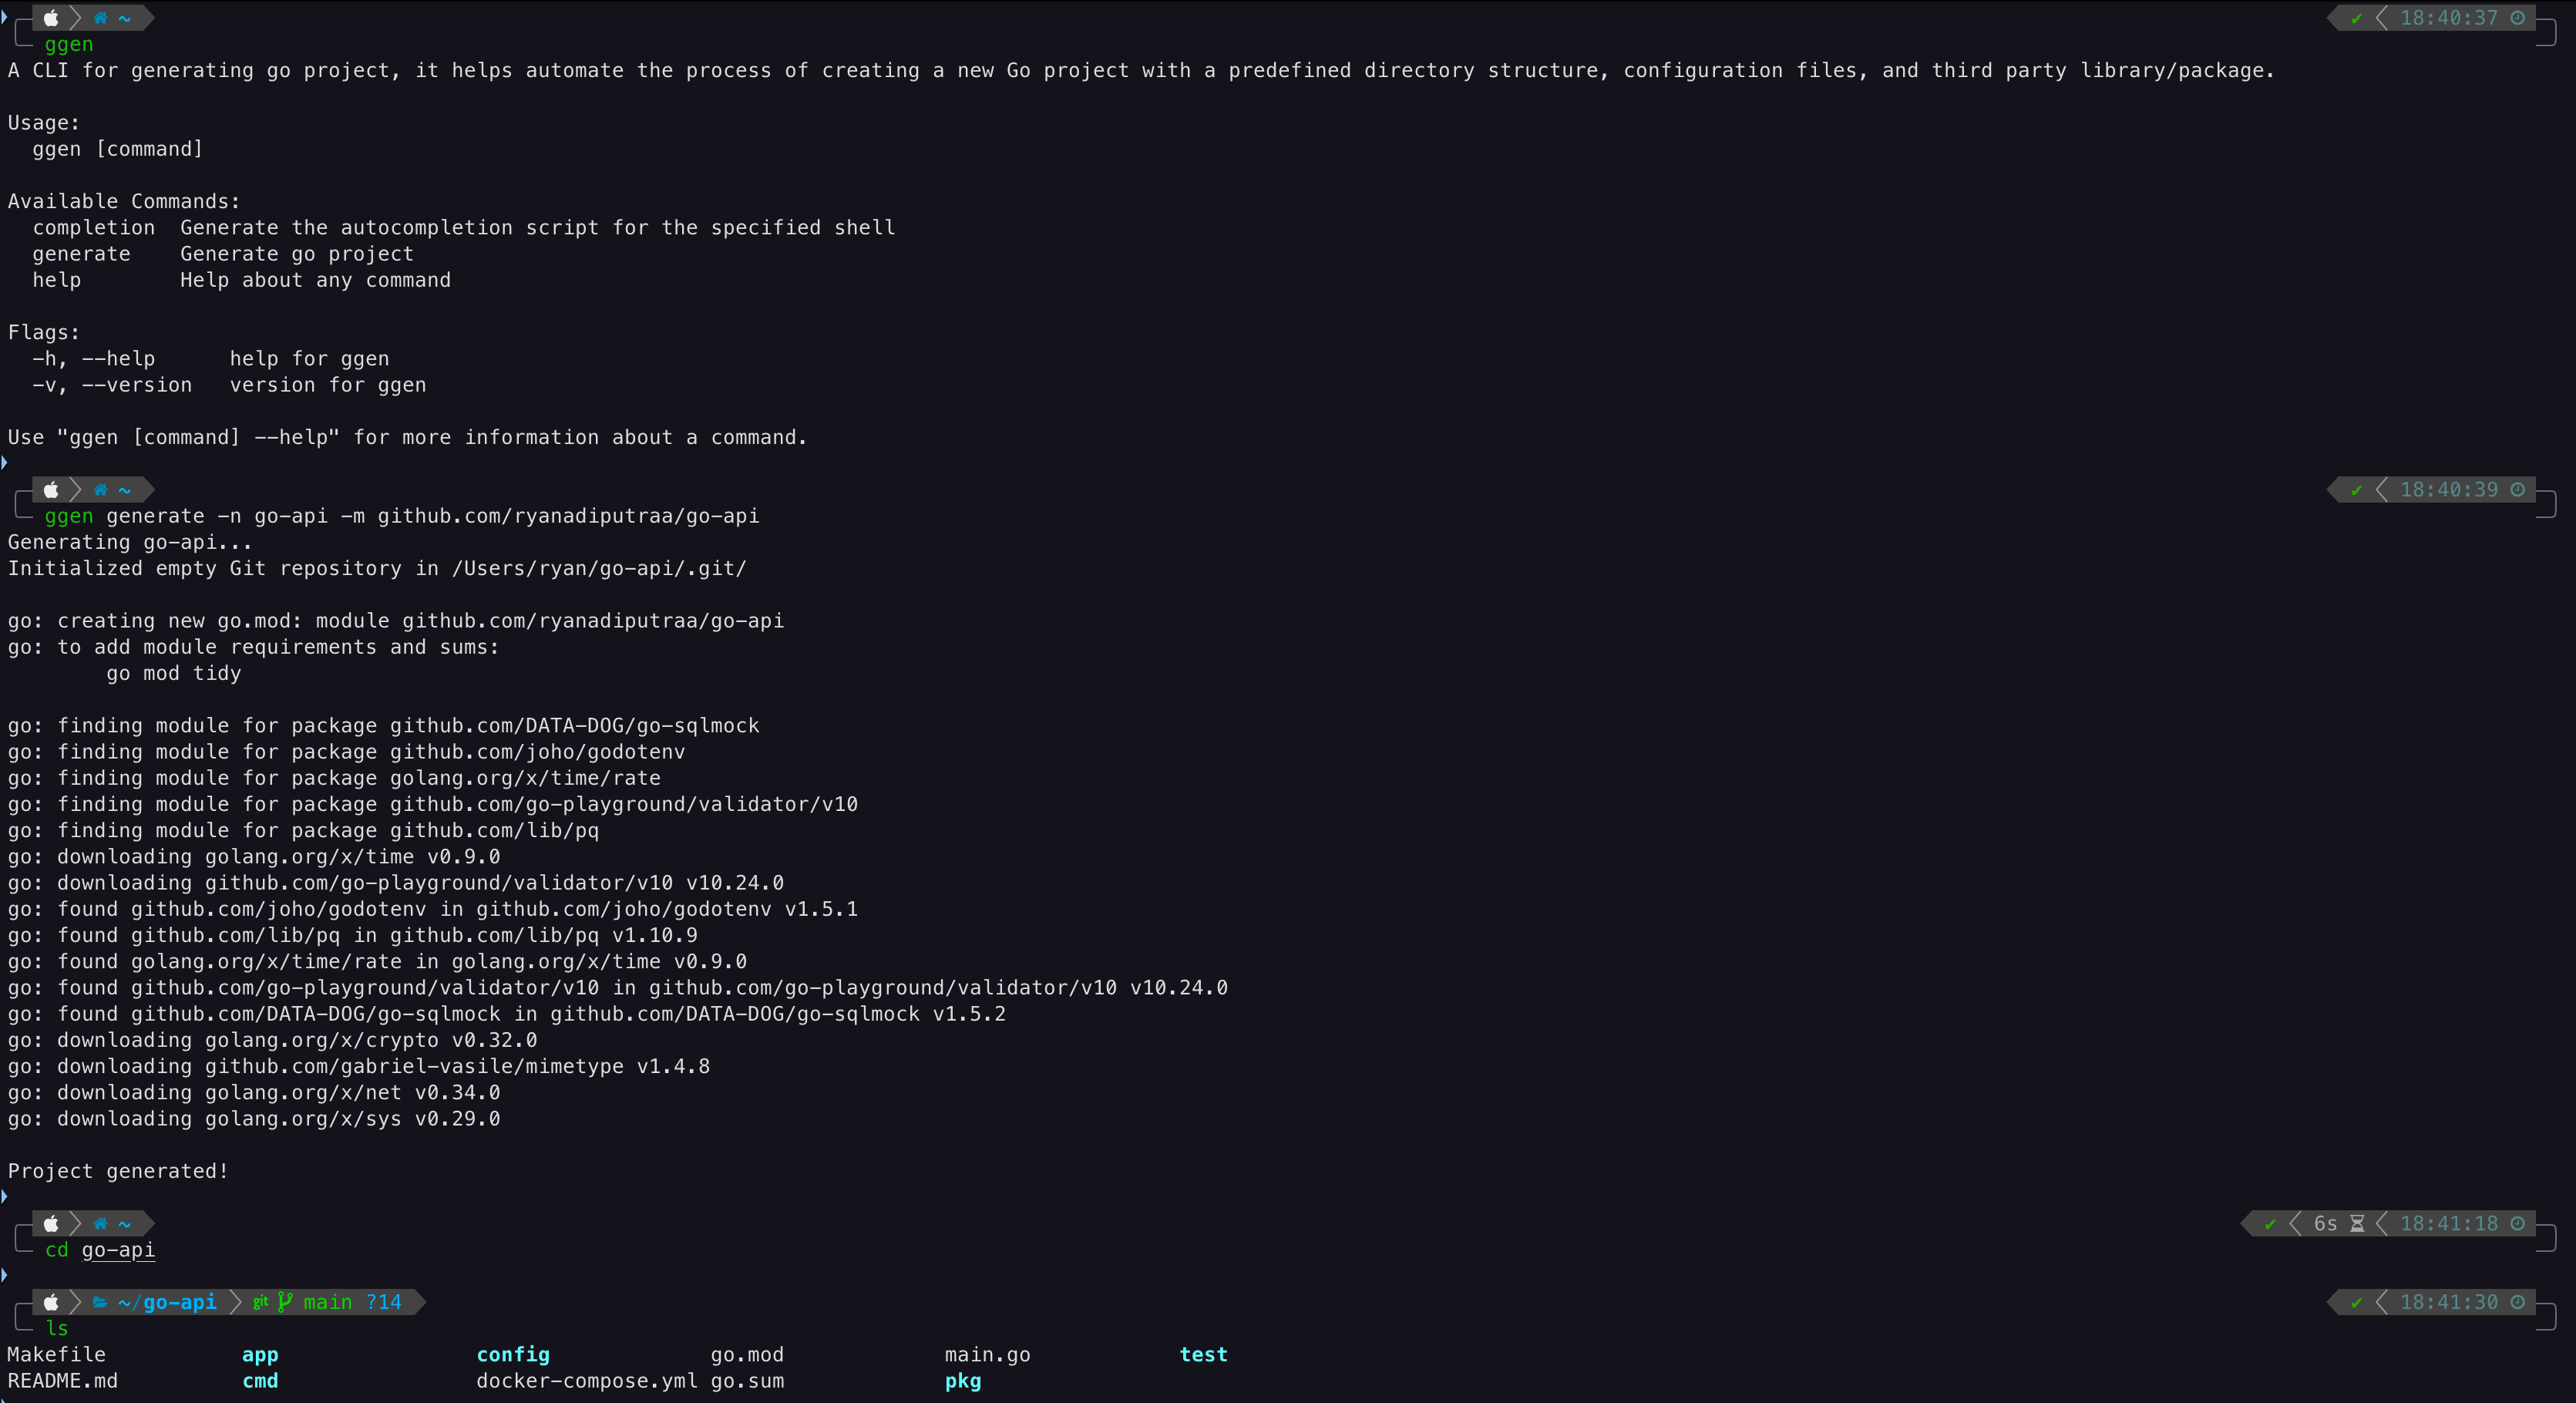This screenshot has width=2576, height=1403.
Task: Click the bold config directory in ls output
Action: tap(512, 1355)
